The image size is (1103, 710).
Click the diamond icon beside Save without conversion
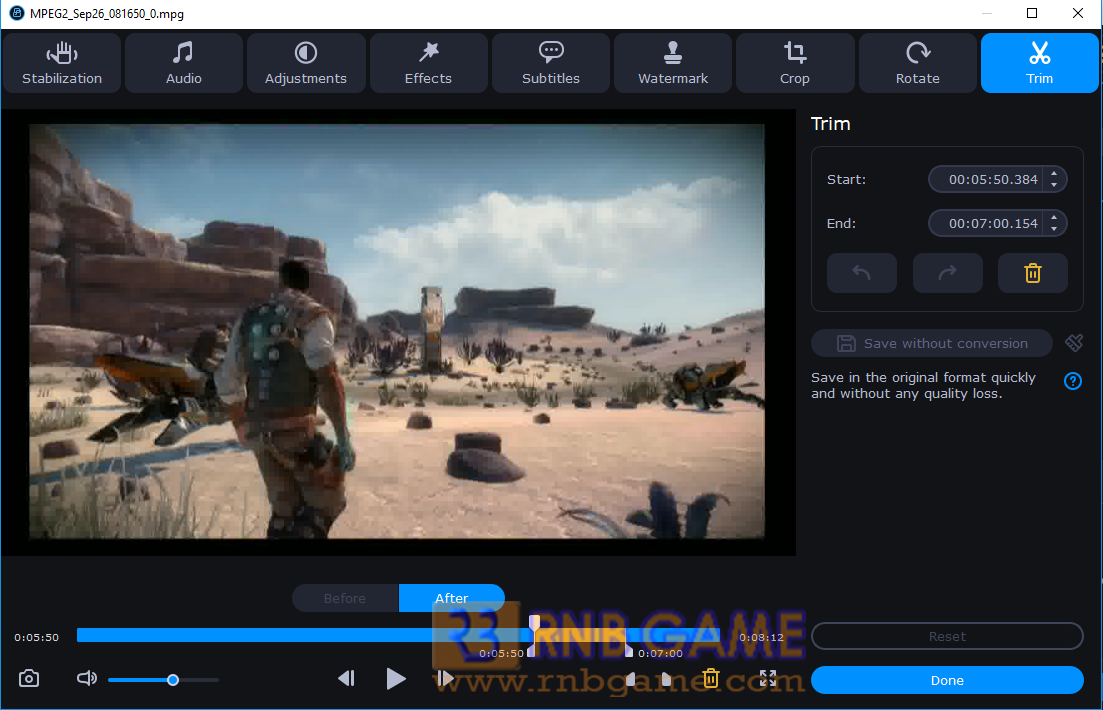pyautogui.click(x=1074, y=343)
